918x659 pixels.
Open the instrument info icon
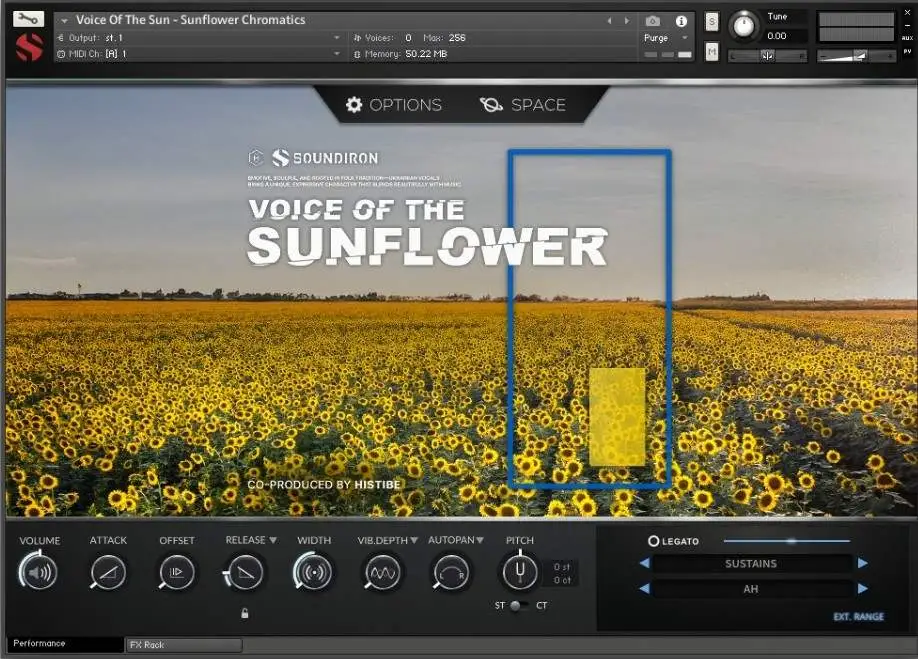(x=681, y=21)
